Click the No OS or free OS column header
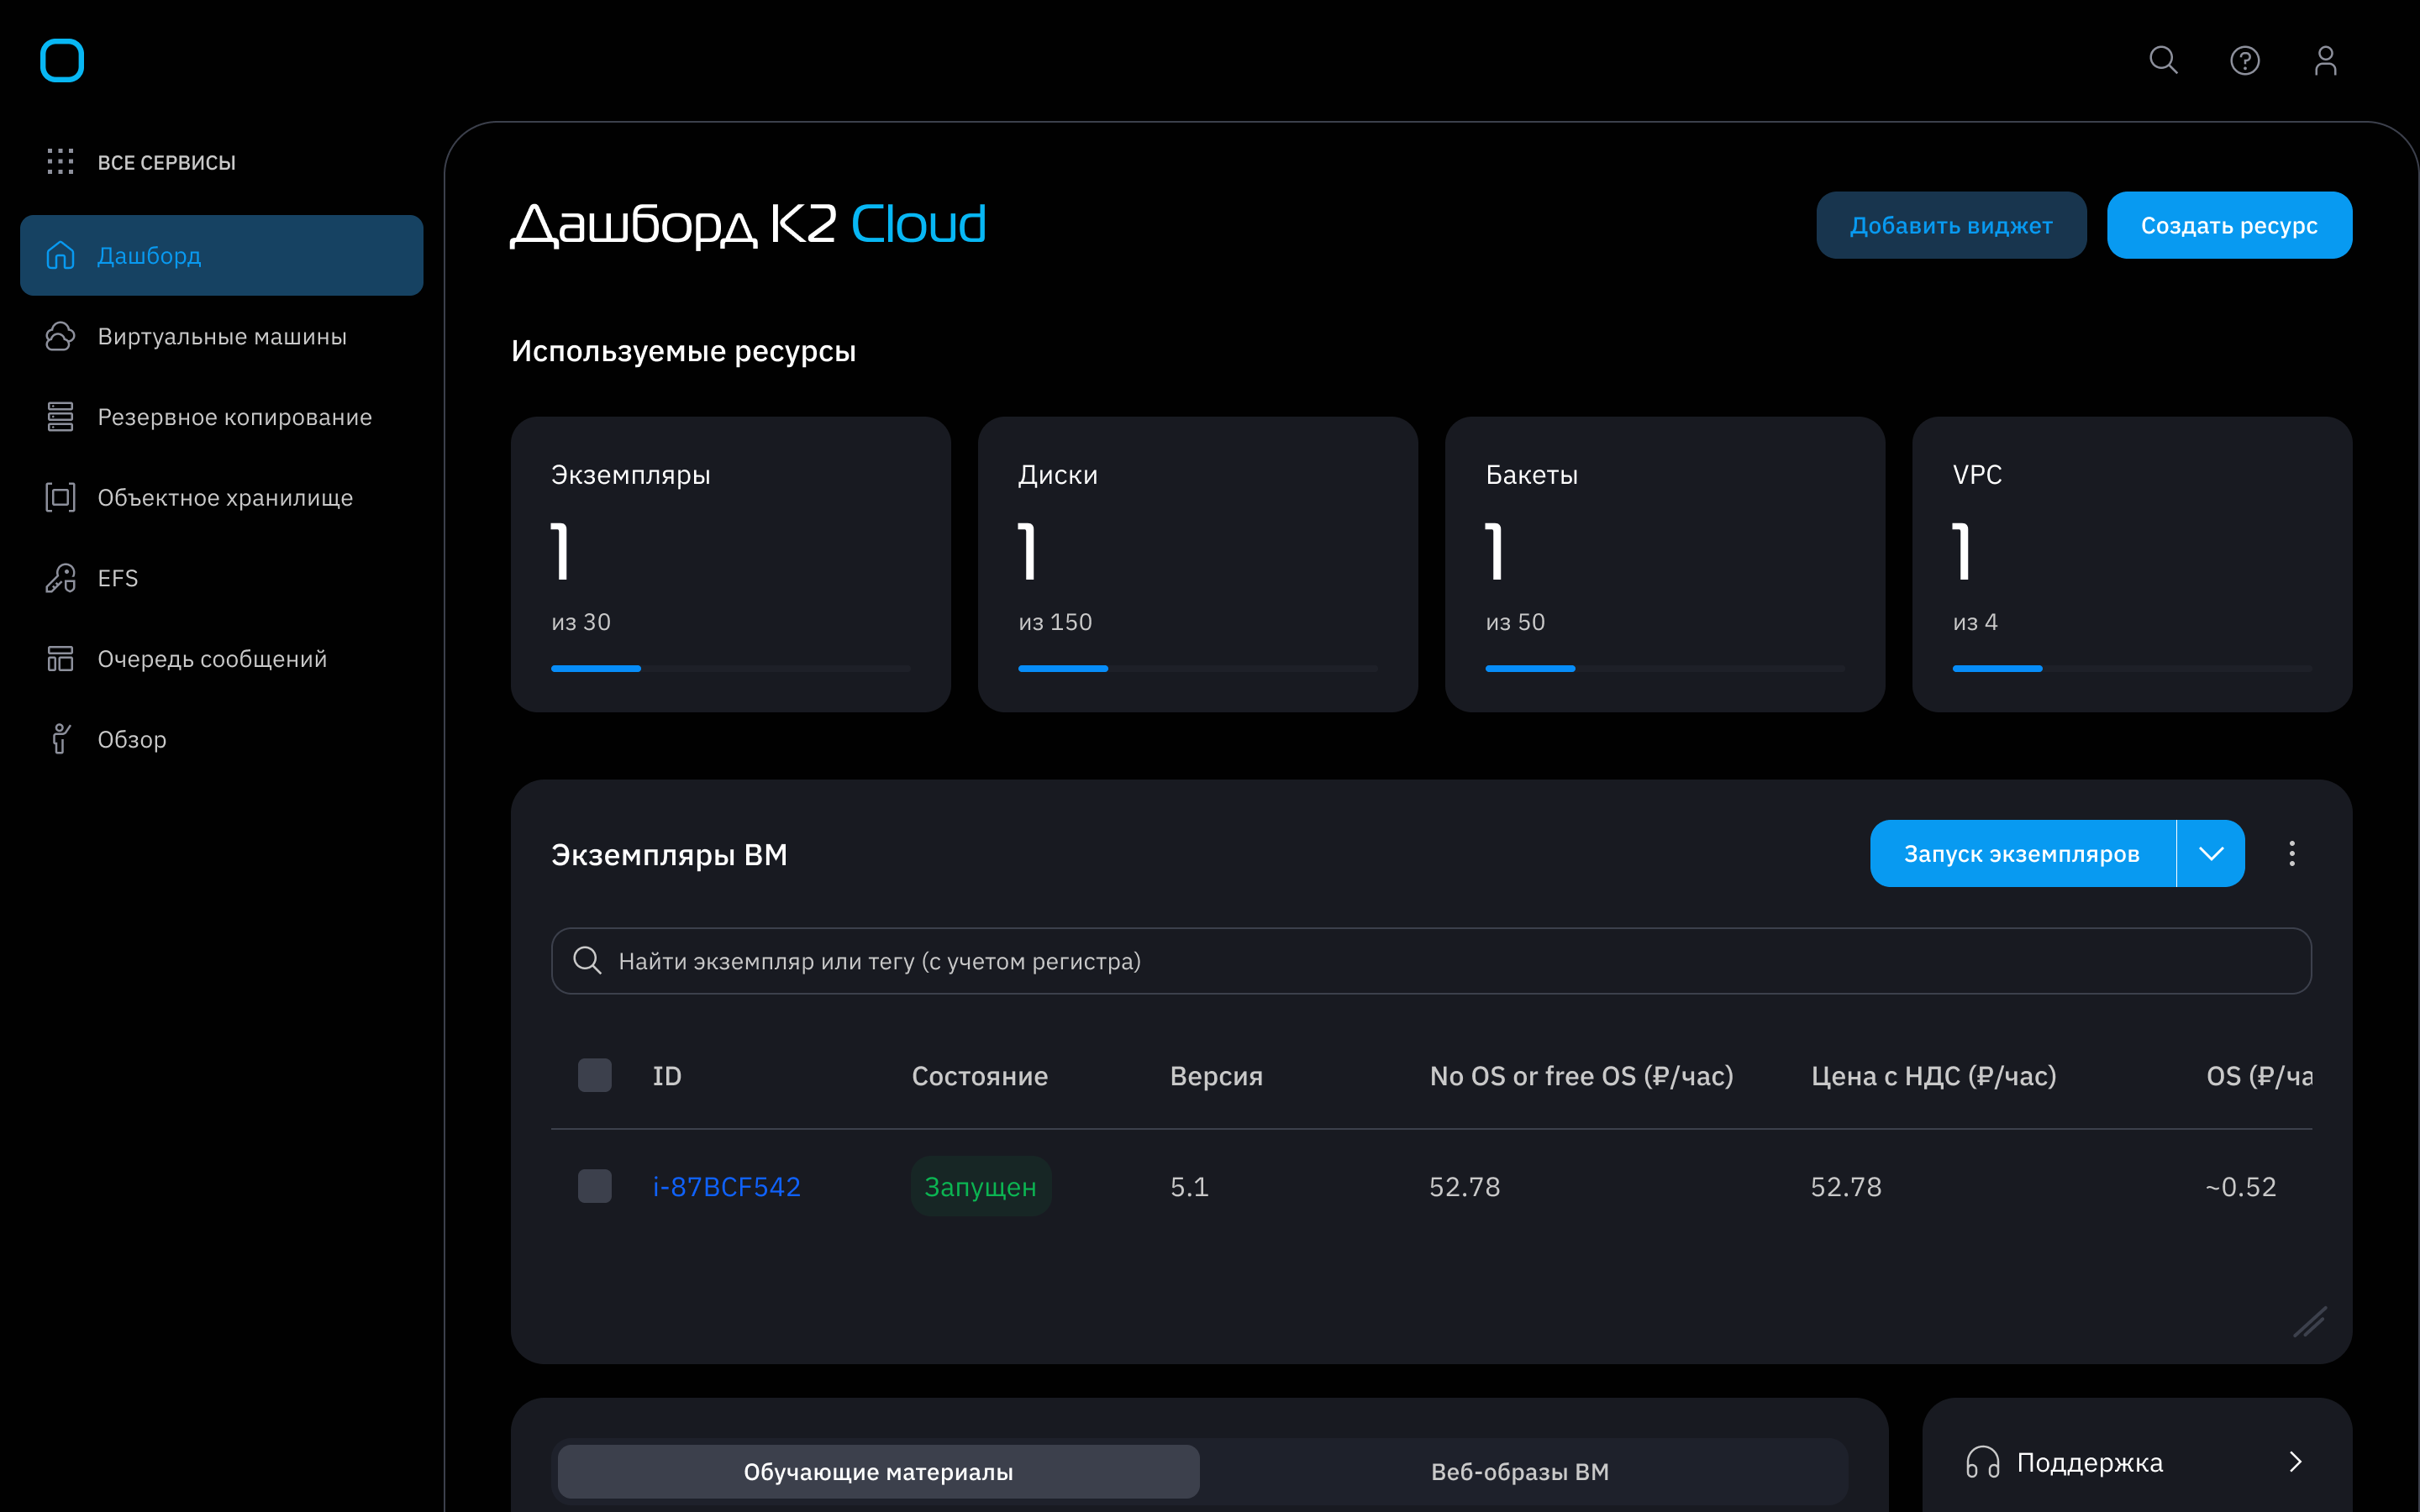Screen dimensions: 2420x1512 1581,1076
